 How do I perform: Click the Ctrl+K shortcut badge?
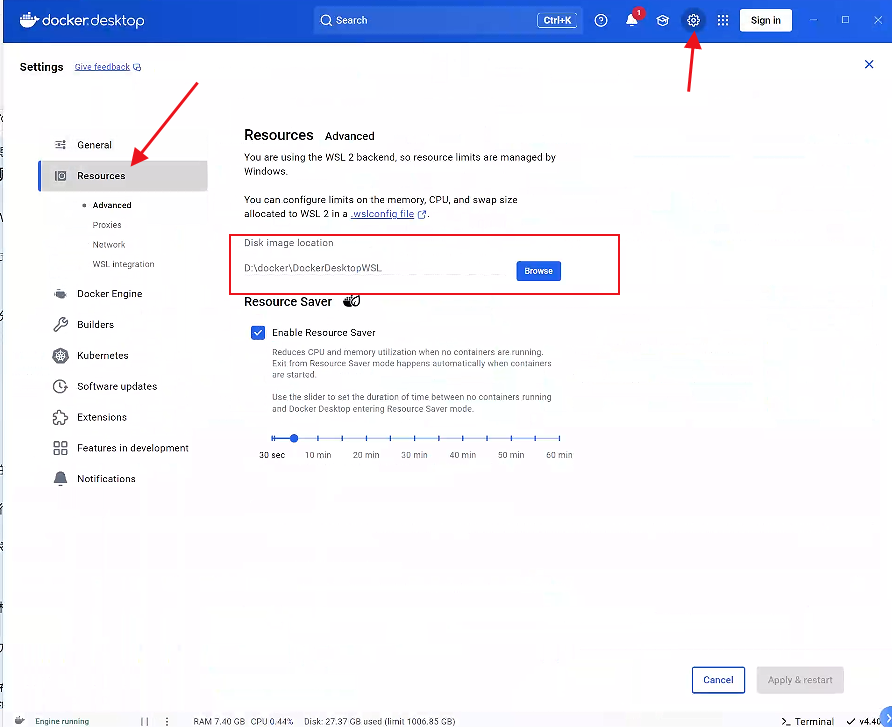coord(557,20)
